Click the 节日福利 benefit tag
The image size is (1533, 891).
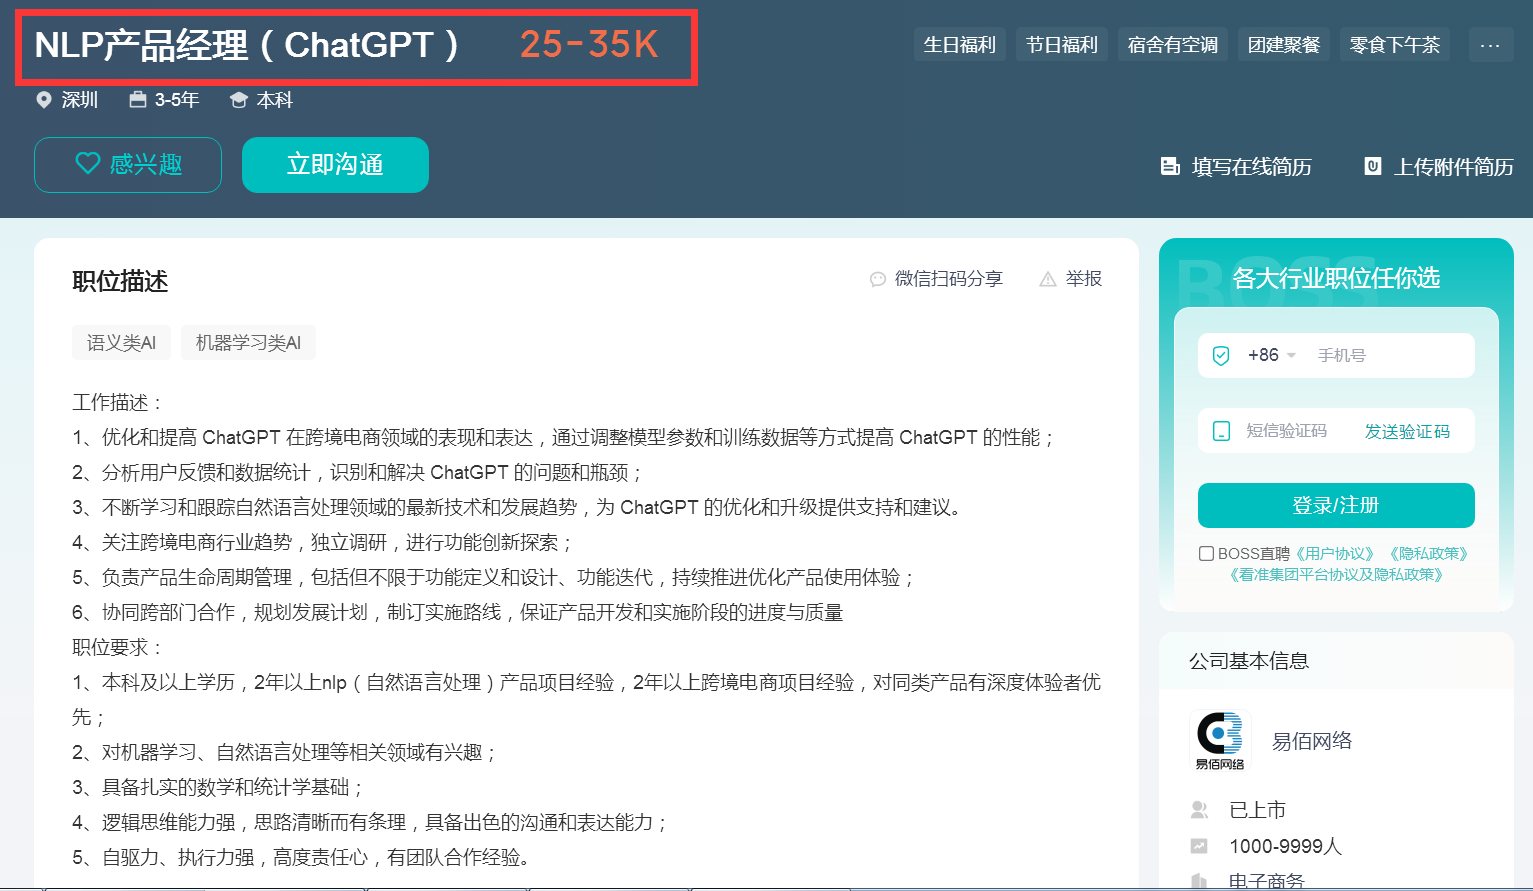(x=1062, y=45)
